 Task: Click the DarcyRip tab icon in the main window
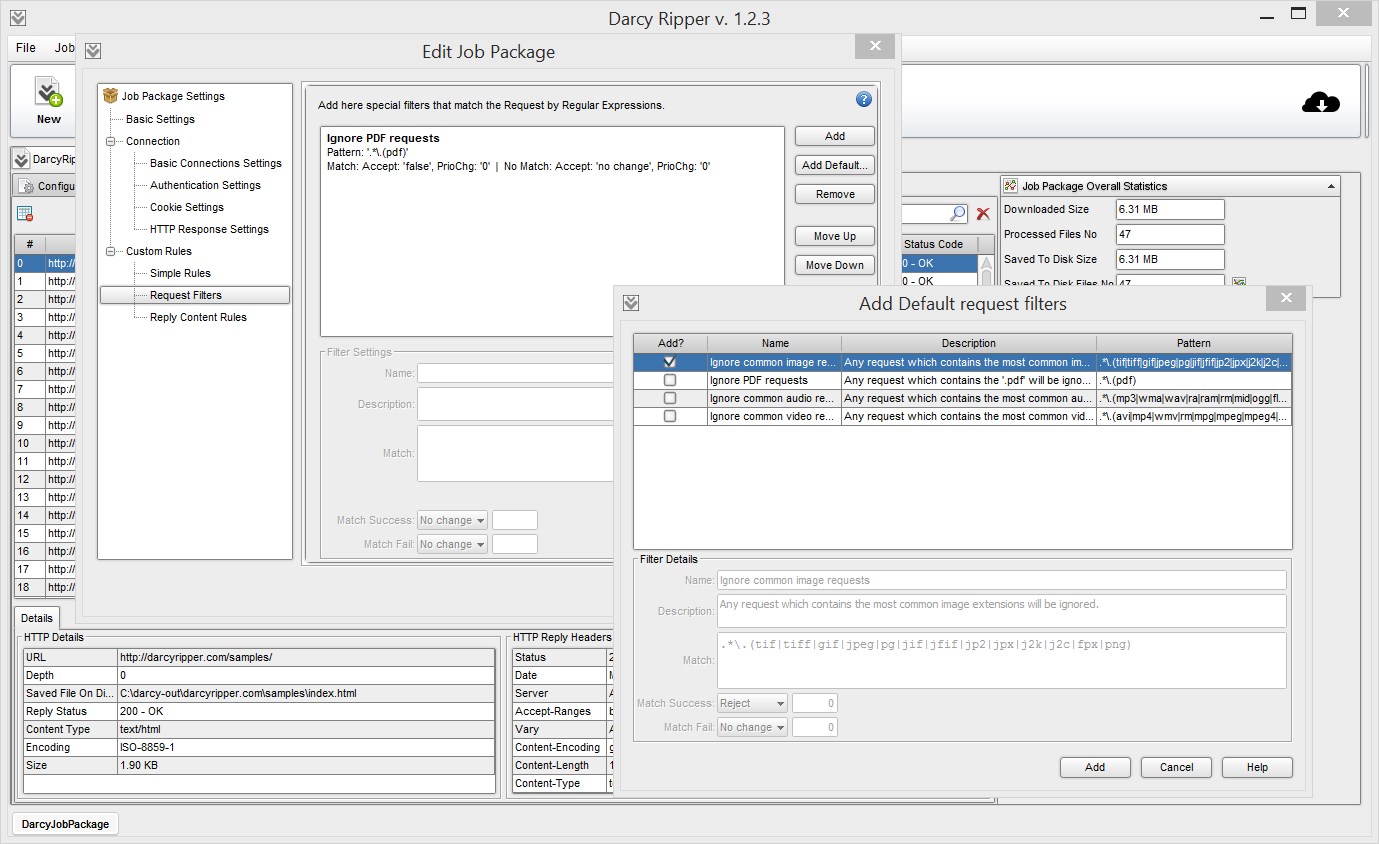coord(21,159)
